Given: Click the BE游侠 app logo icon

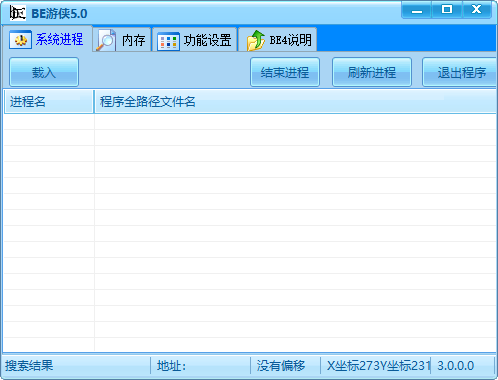Looking at the screenshot, I should 18,13.
